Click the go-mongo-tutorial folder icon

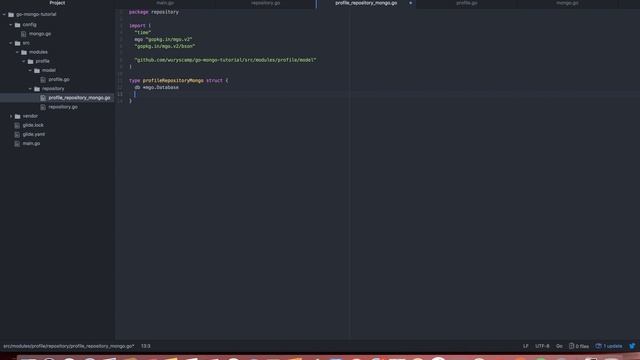pos(11,14)
